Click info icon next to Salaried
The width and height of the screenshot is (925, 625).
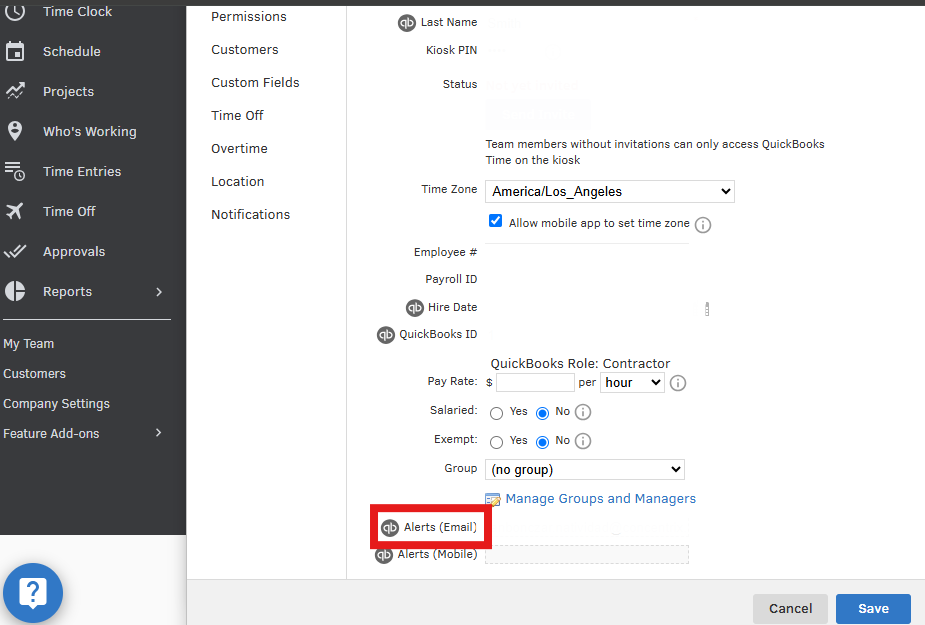pyautogui.click(x=583, y=412)
